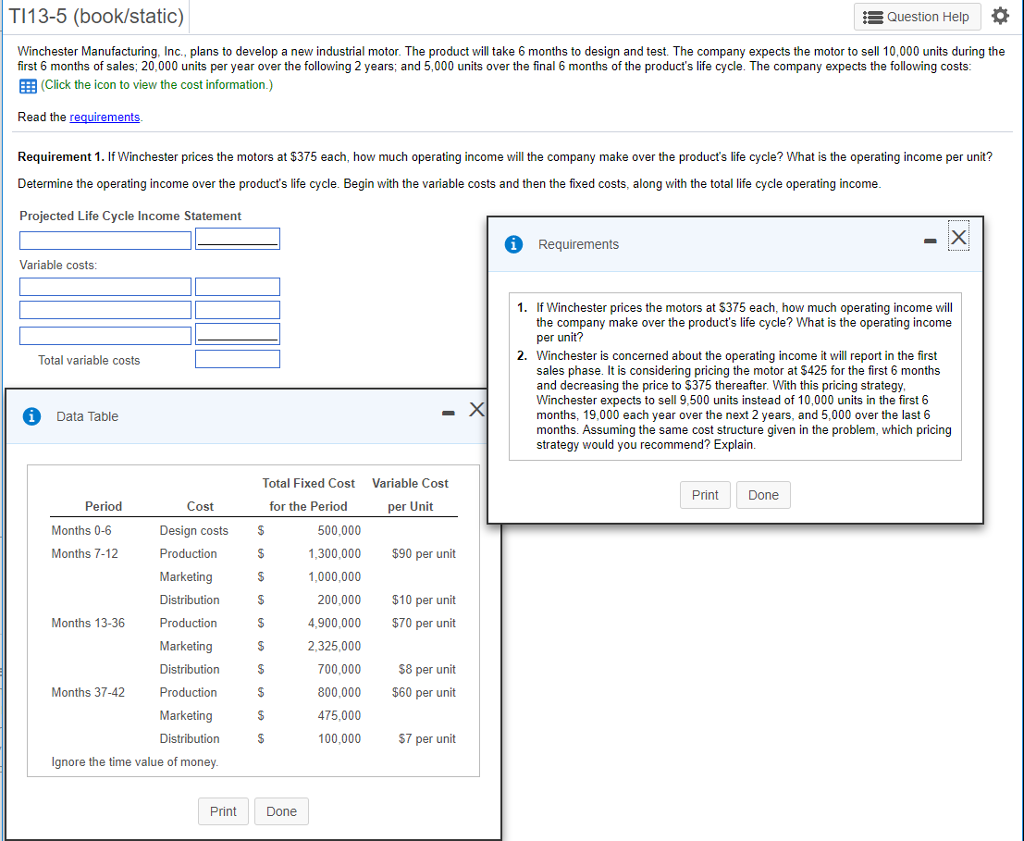The width and height of the screenshot is (1024, 841).
Task: Click the second variable cost amount field
Action: click(237, 310)
